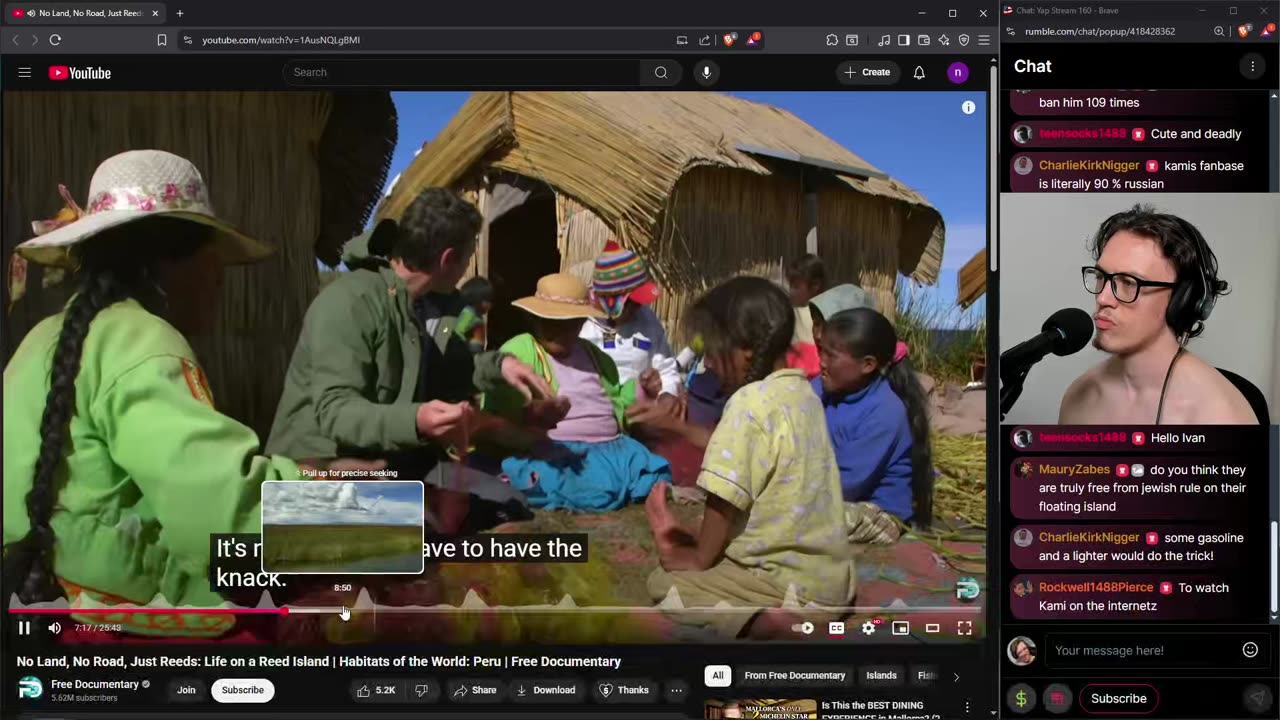This screenshot has width=1280, height=720.
Task: Select the From Free Documentary chip
Action: tap(795, 676)
